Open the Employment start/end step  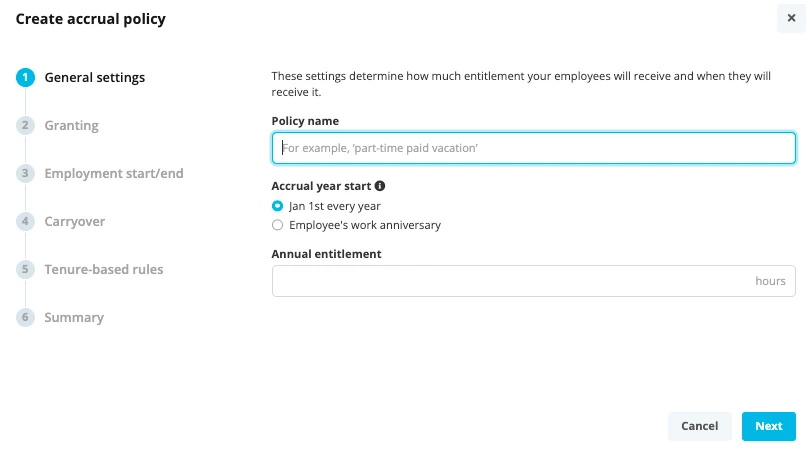tap(114, 174)
